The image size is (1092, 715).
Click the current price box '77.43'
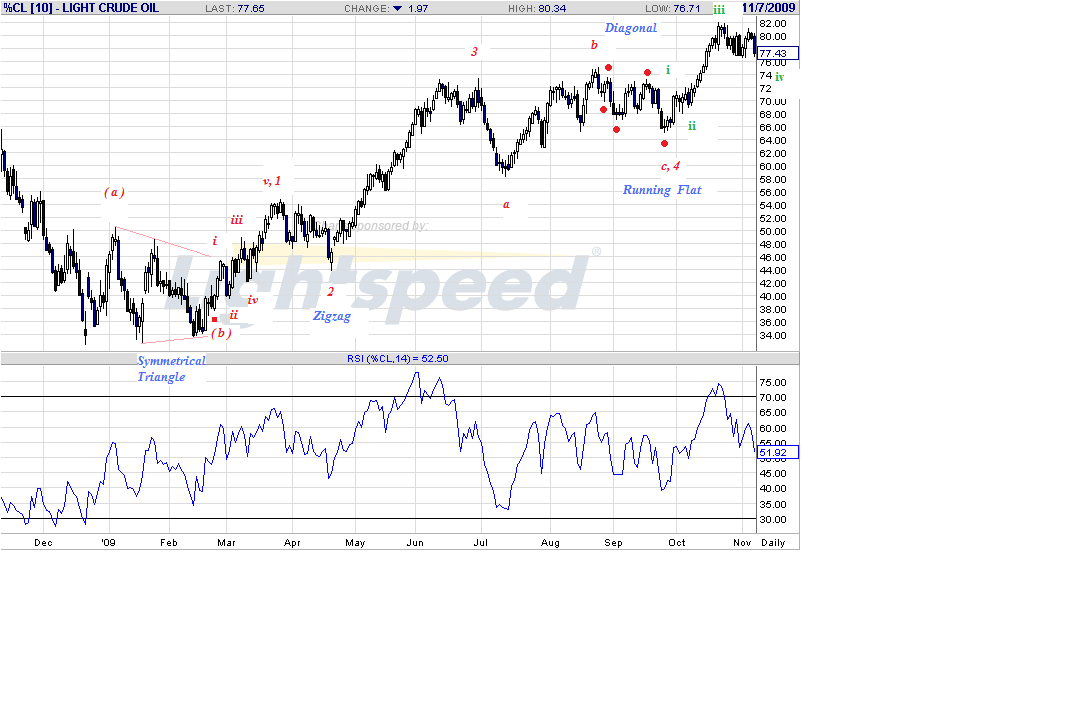777,53
